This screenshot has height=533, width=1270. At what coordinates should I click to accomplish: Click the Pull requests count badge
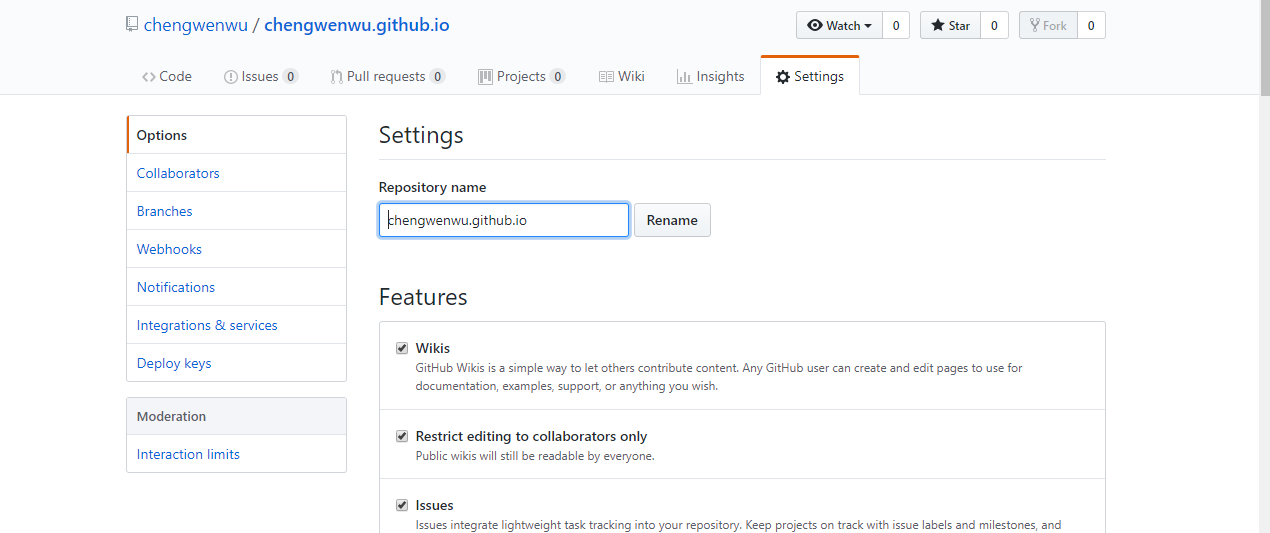[x=437, y=77]
